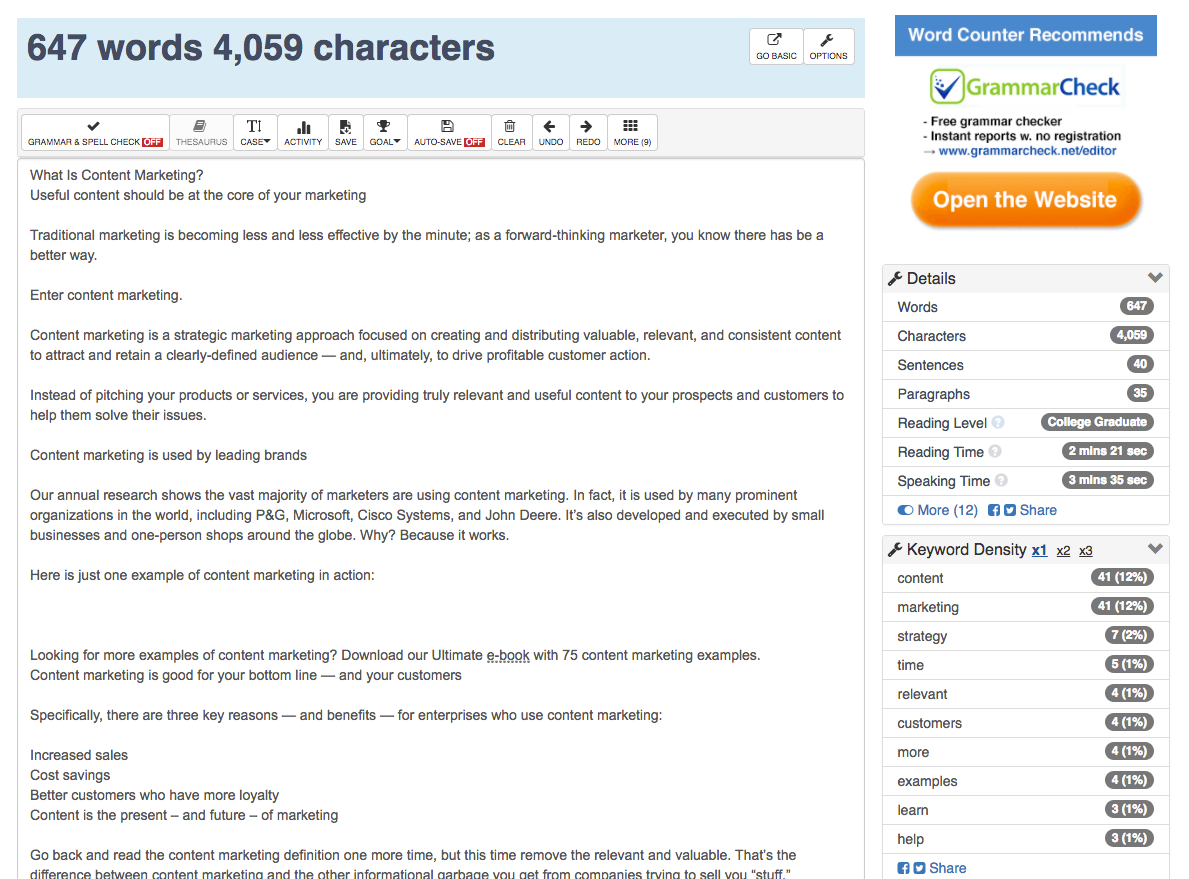The height and width of the screenshot is (879, 1189).
Task: Toggle Grammar & Spell Check on
Action: [x=95, y=132]
